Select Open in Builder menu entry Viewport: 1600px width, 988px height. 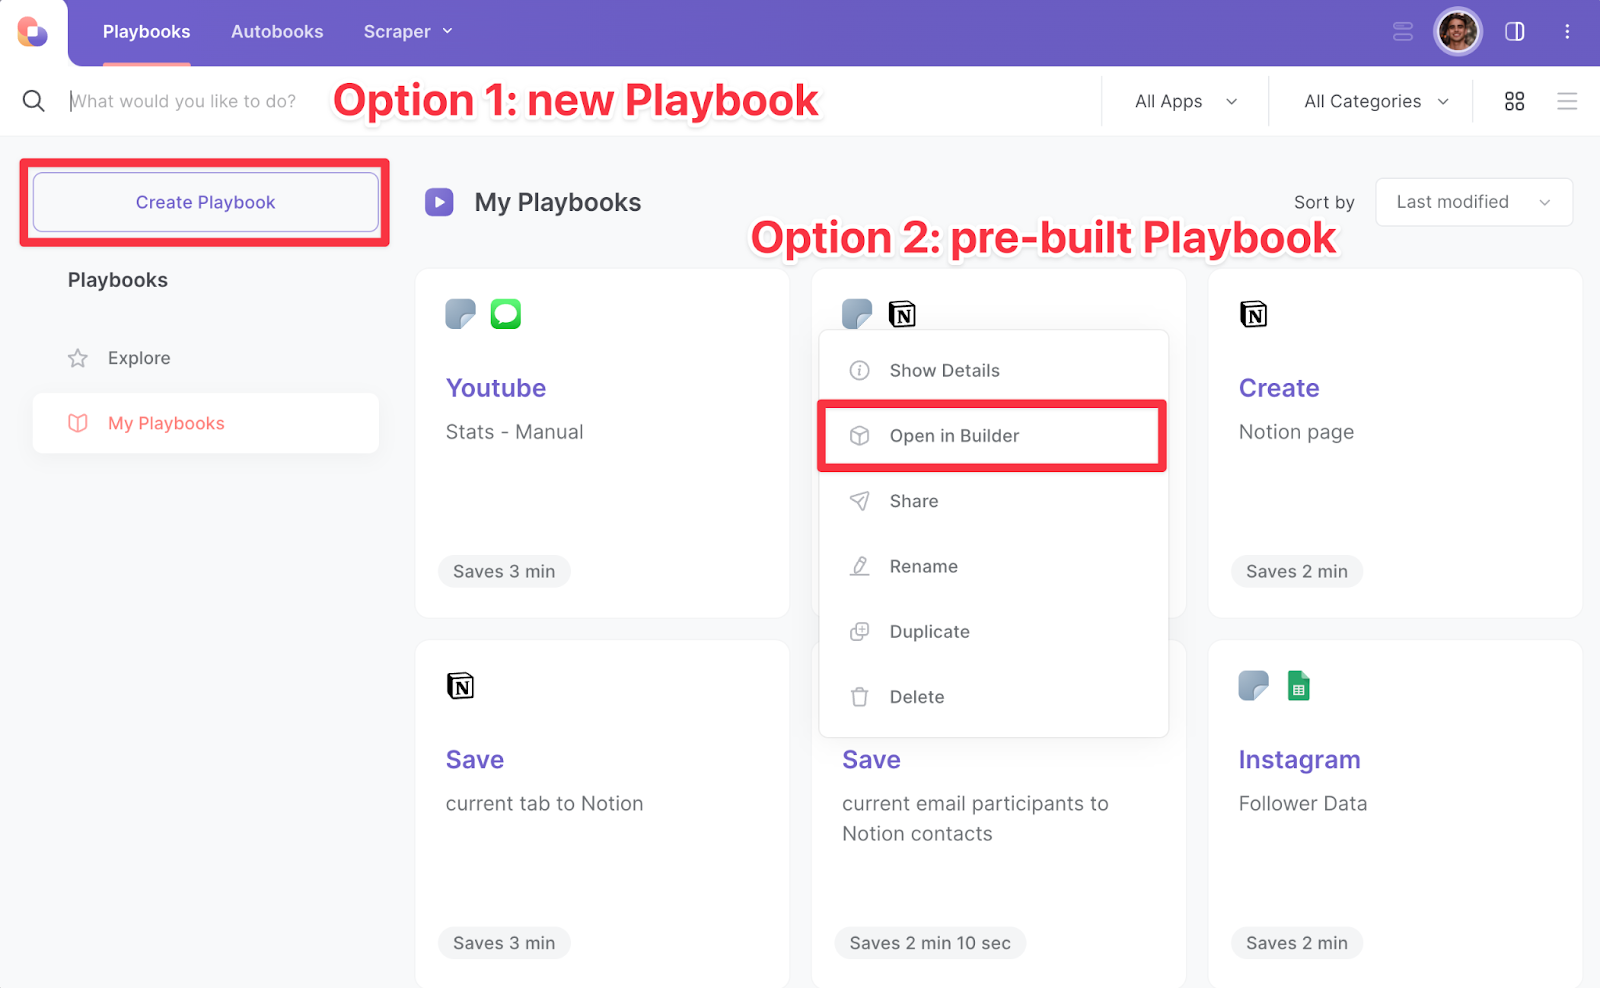tap(953, 436)
